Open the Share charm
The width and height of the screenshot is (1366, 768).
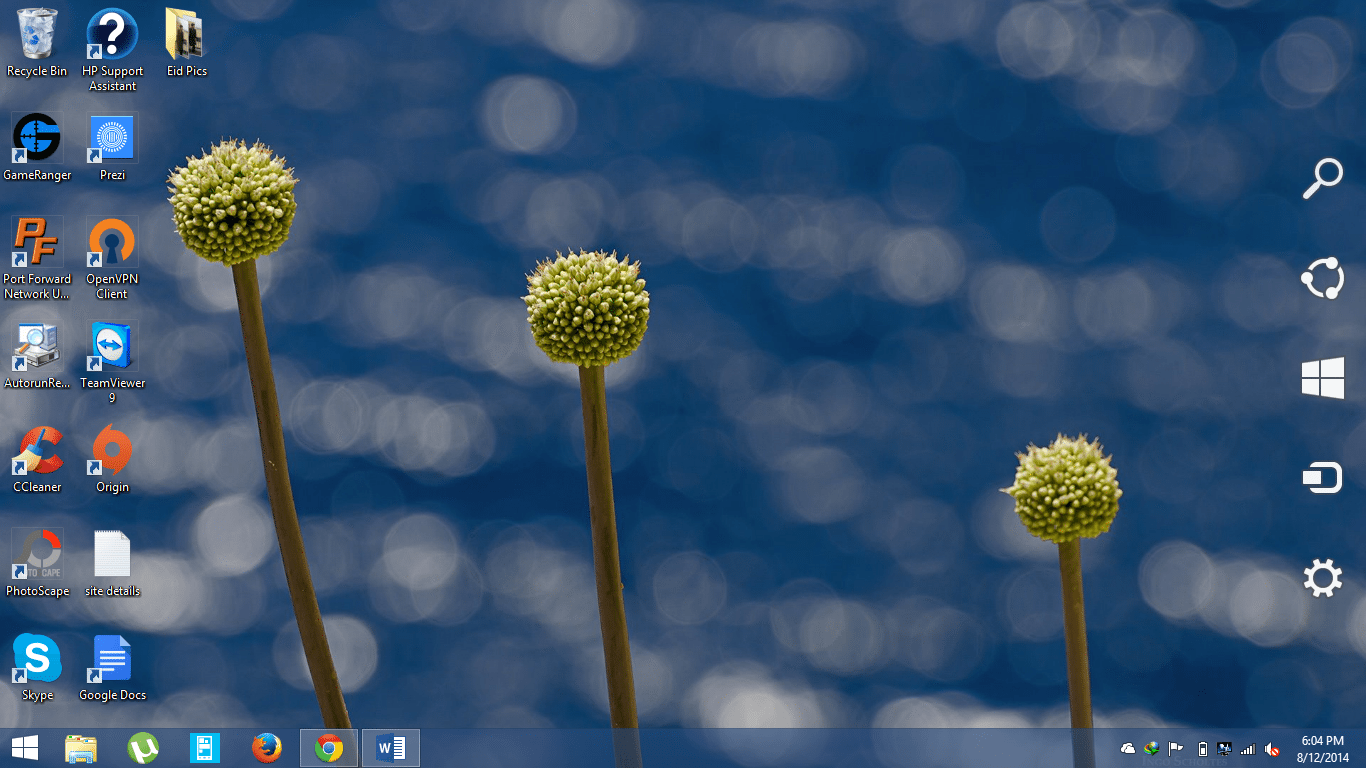pos(1322,279)
